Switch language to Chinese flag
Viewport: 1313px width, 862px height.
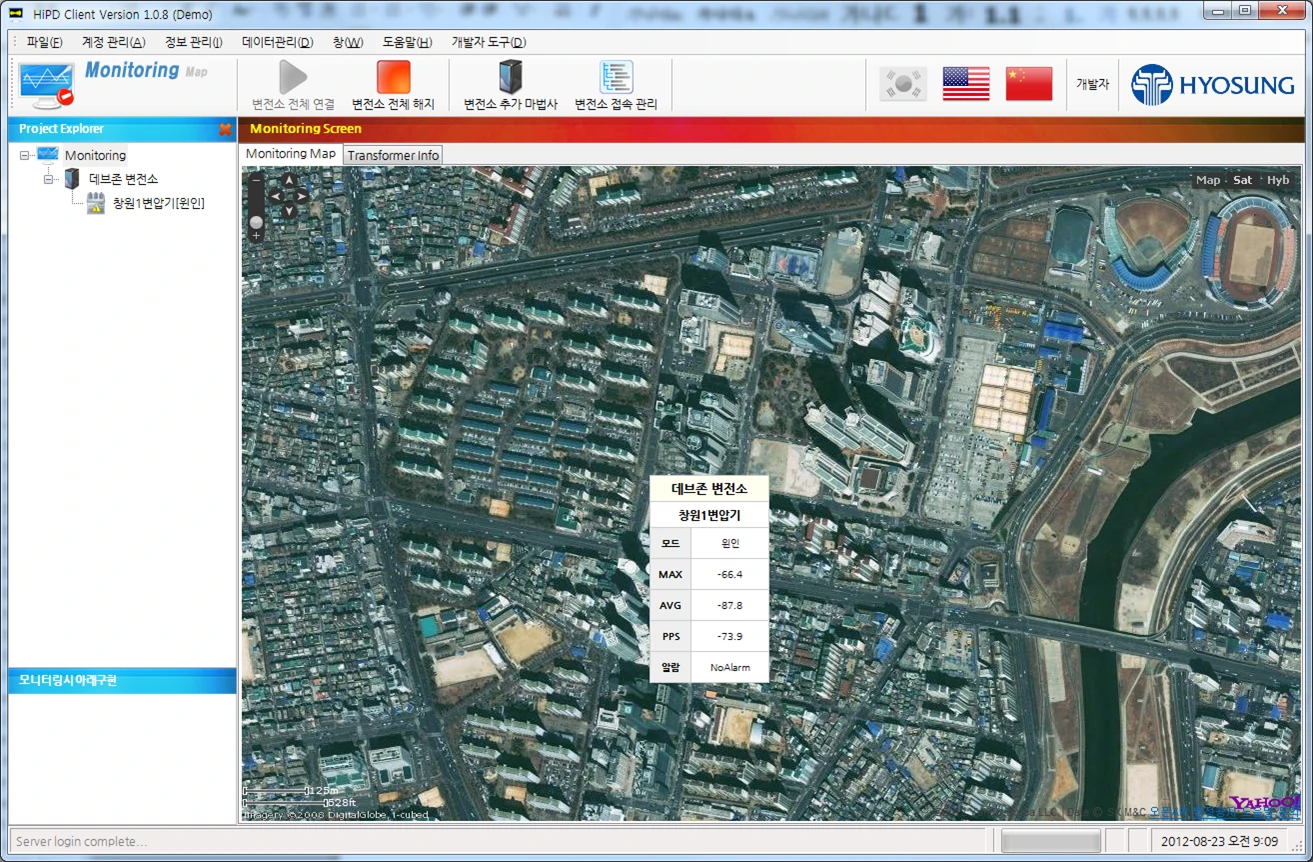(1029, 84)
